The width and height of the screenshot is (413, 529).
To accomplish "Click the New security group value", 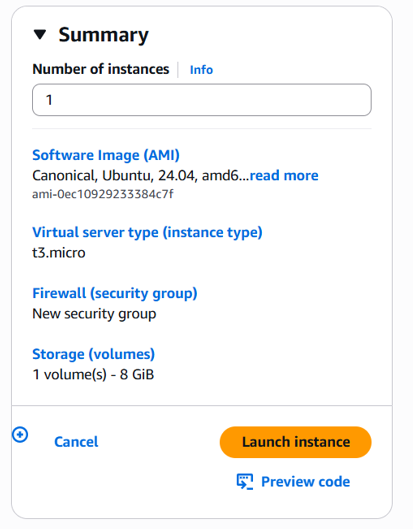I will (94, 314).
